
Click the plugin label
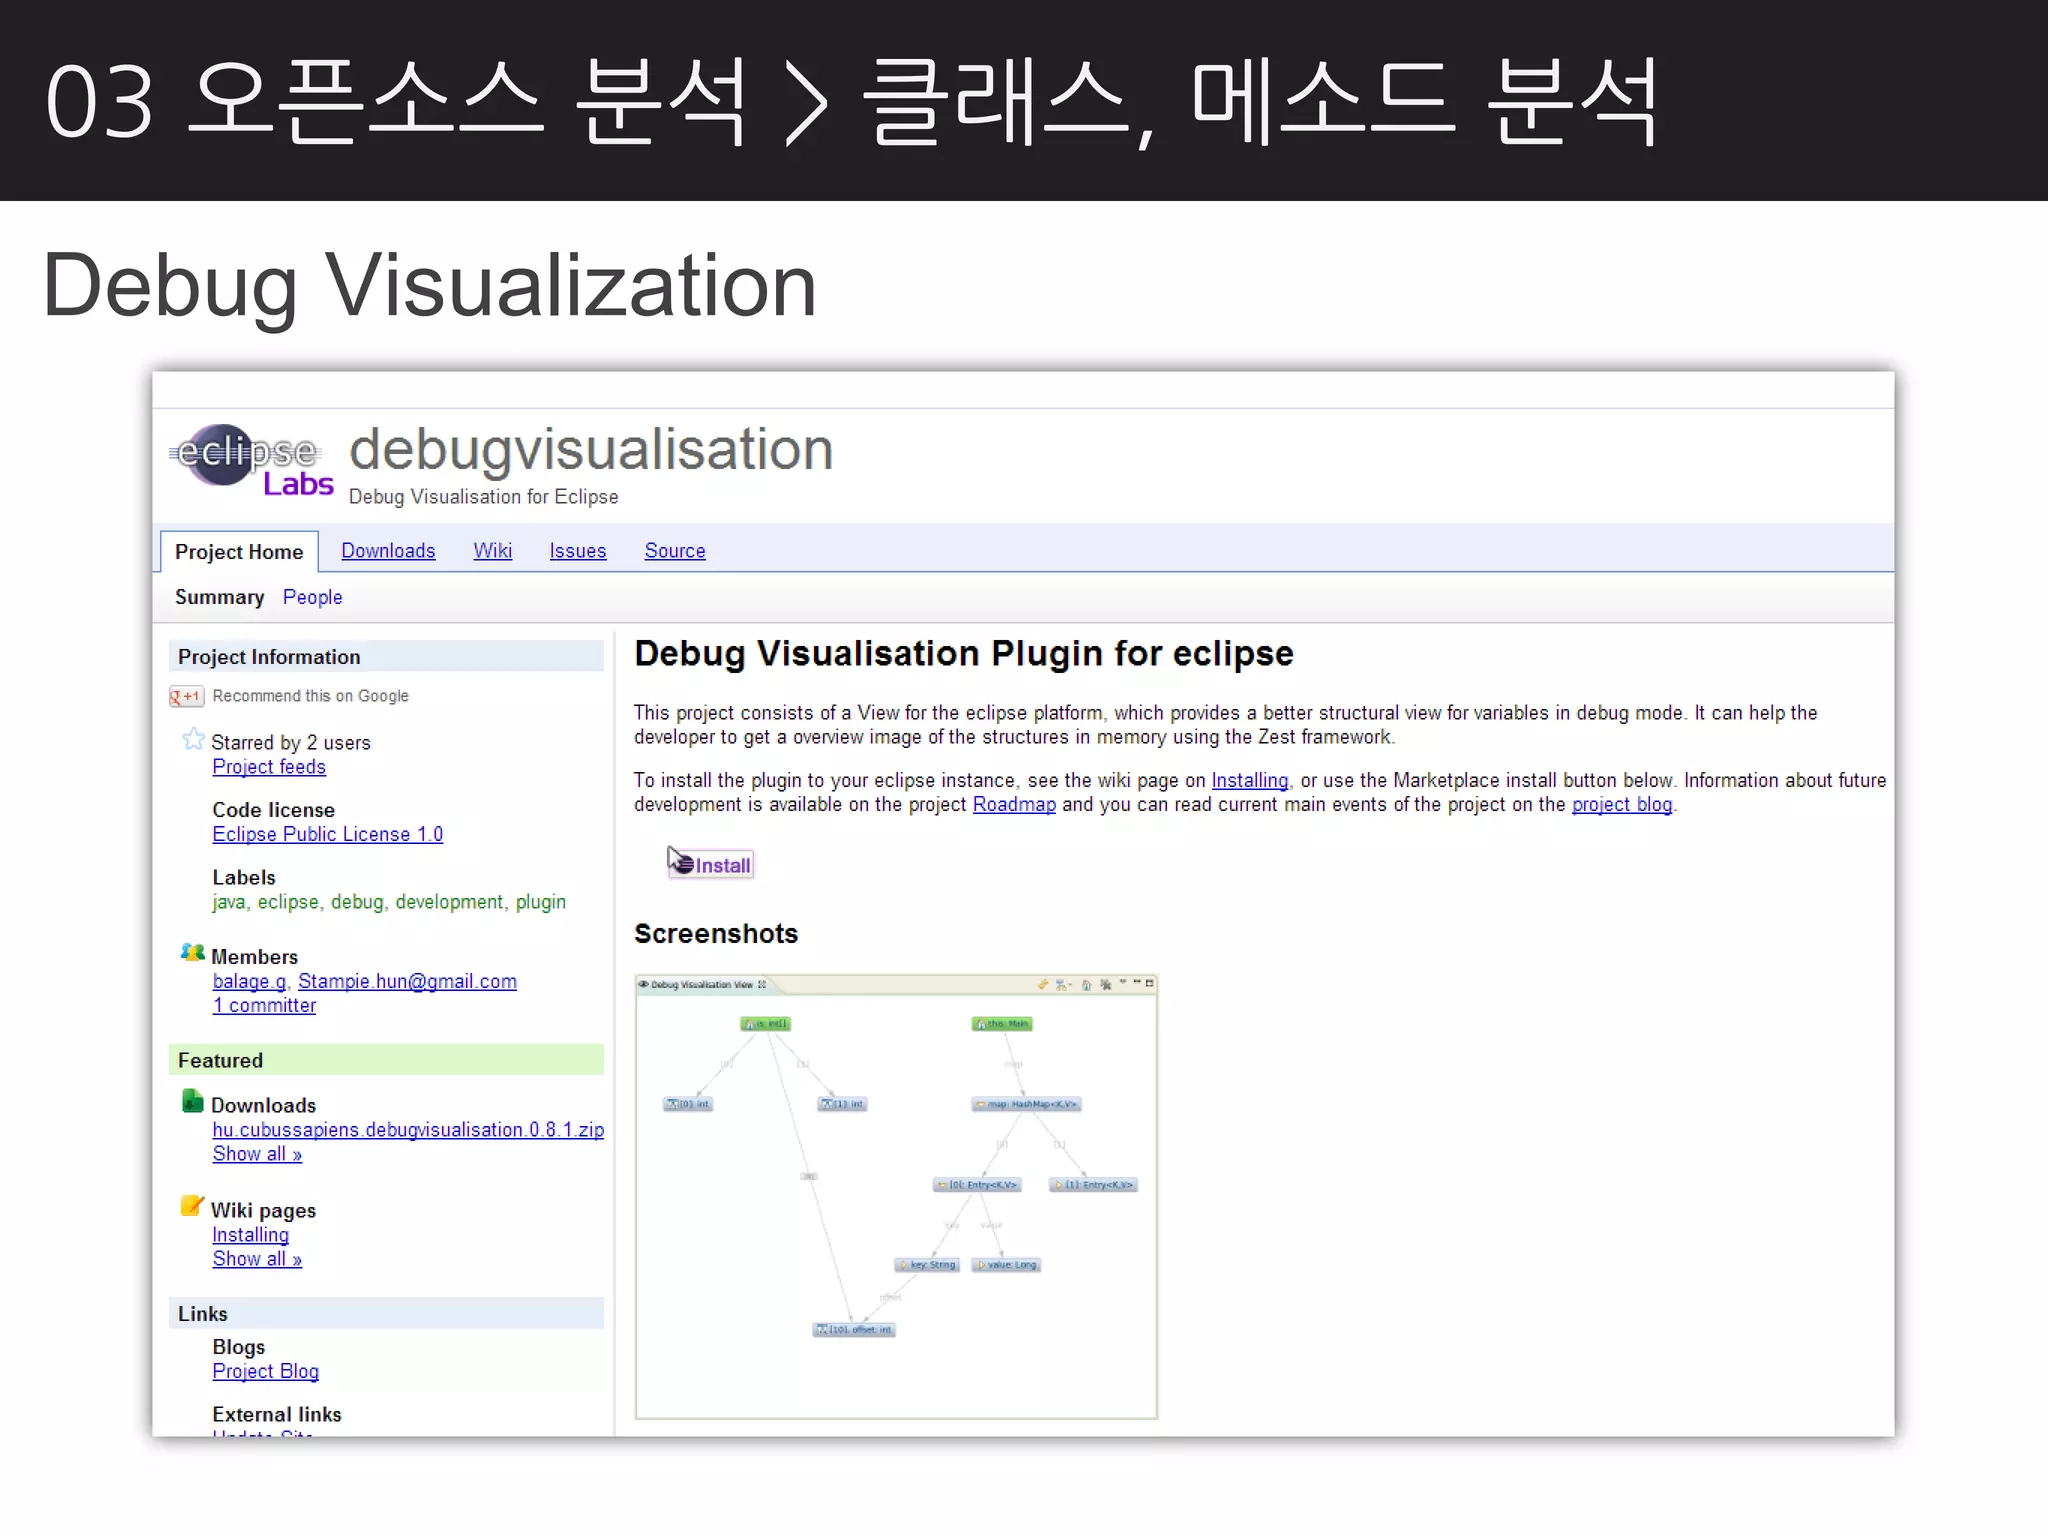pos(540,902)
